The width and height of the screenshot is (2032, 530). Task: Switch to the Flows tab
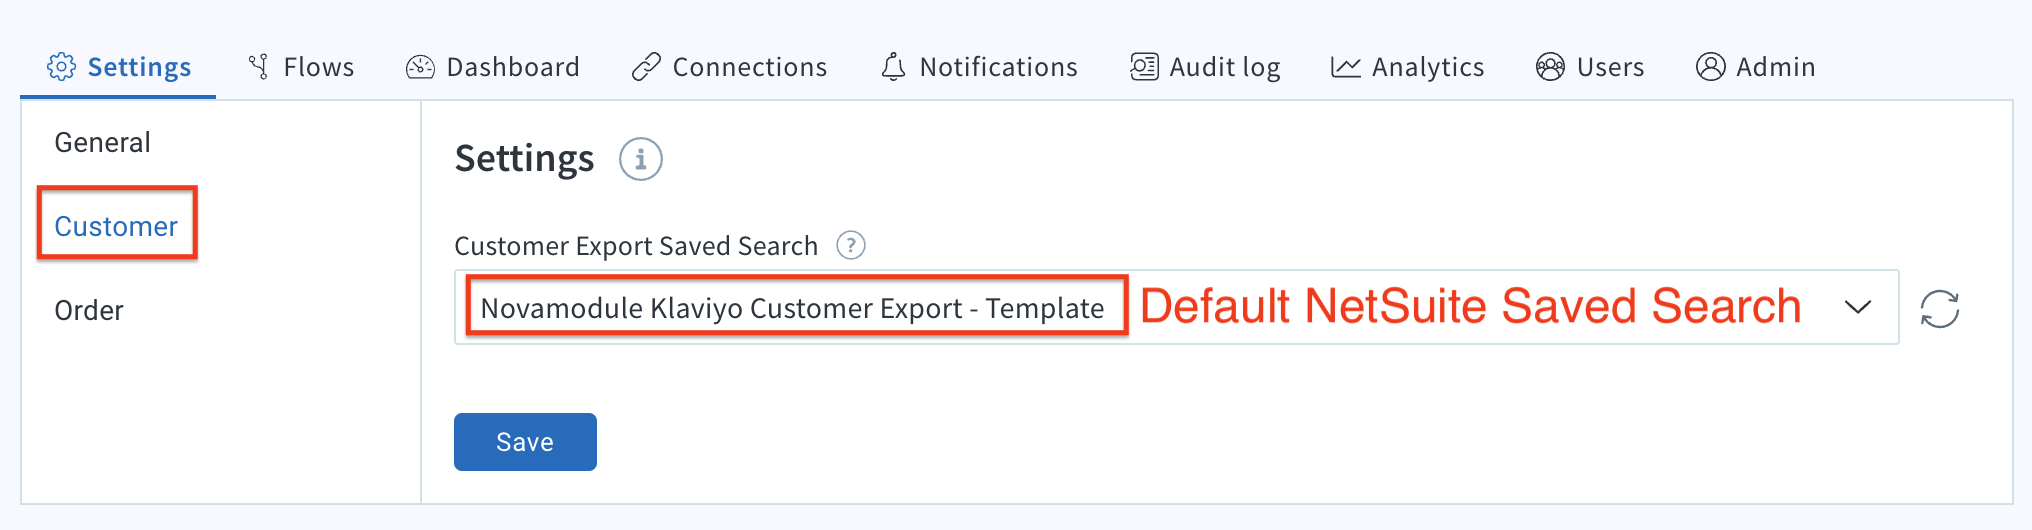(300, 67)
